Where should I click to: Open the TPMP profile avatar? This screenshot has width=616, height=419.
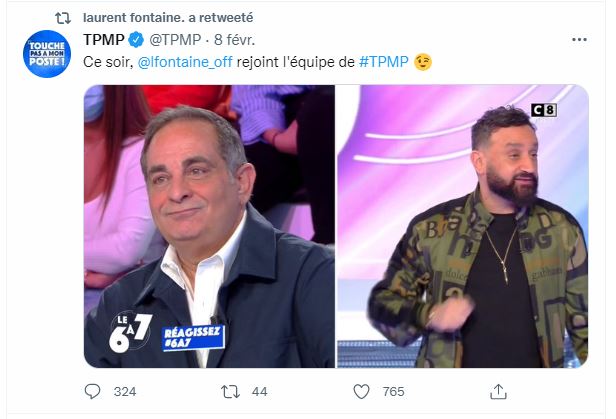pyautogui.click(x=47, y=51)
